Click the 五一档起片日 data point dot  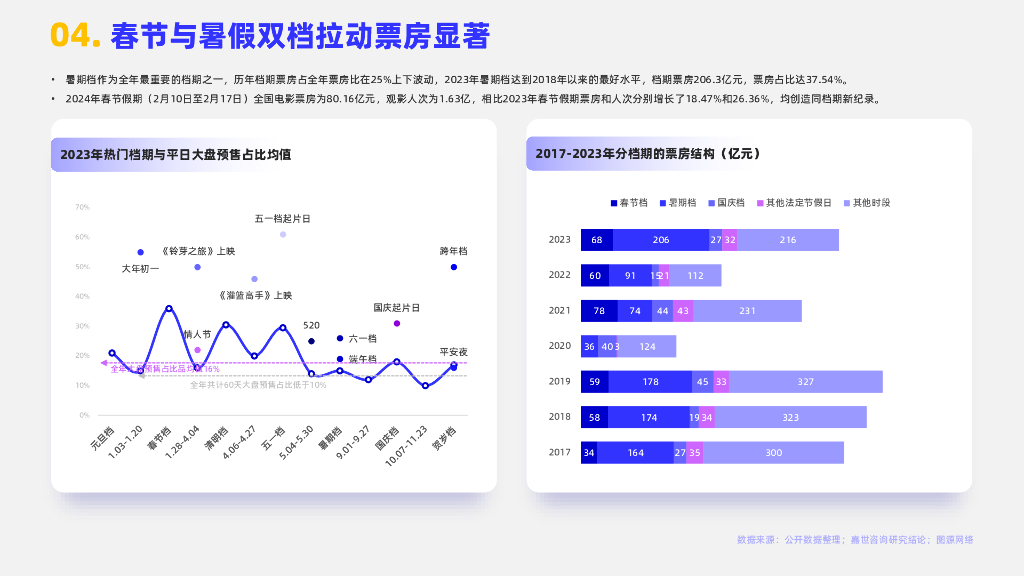coord(283,234)
